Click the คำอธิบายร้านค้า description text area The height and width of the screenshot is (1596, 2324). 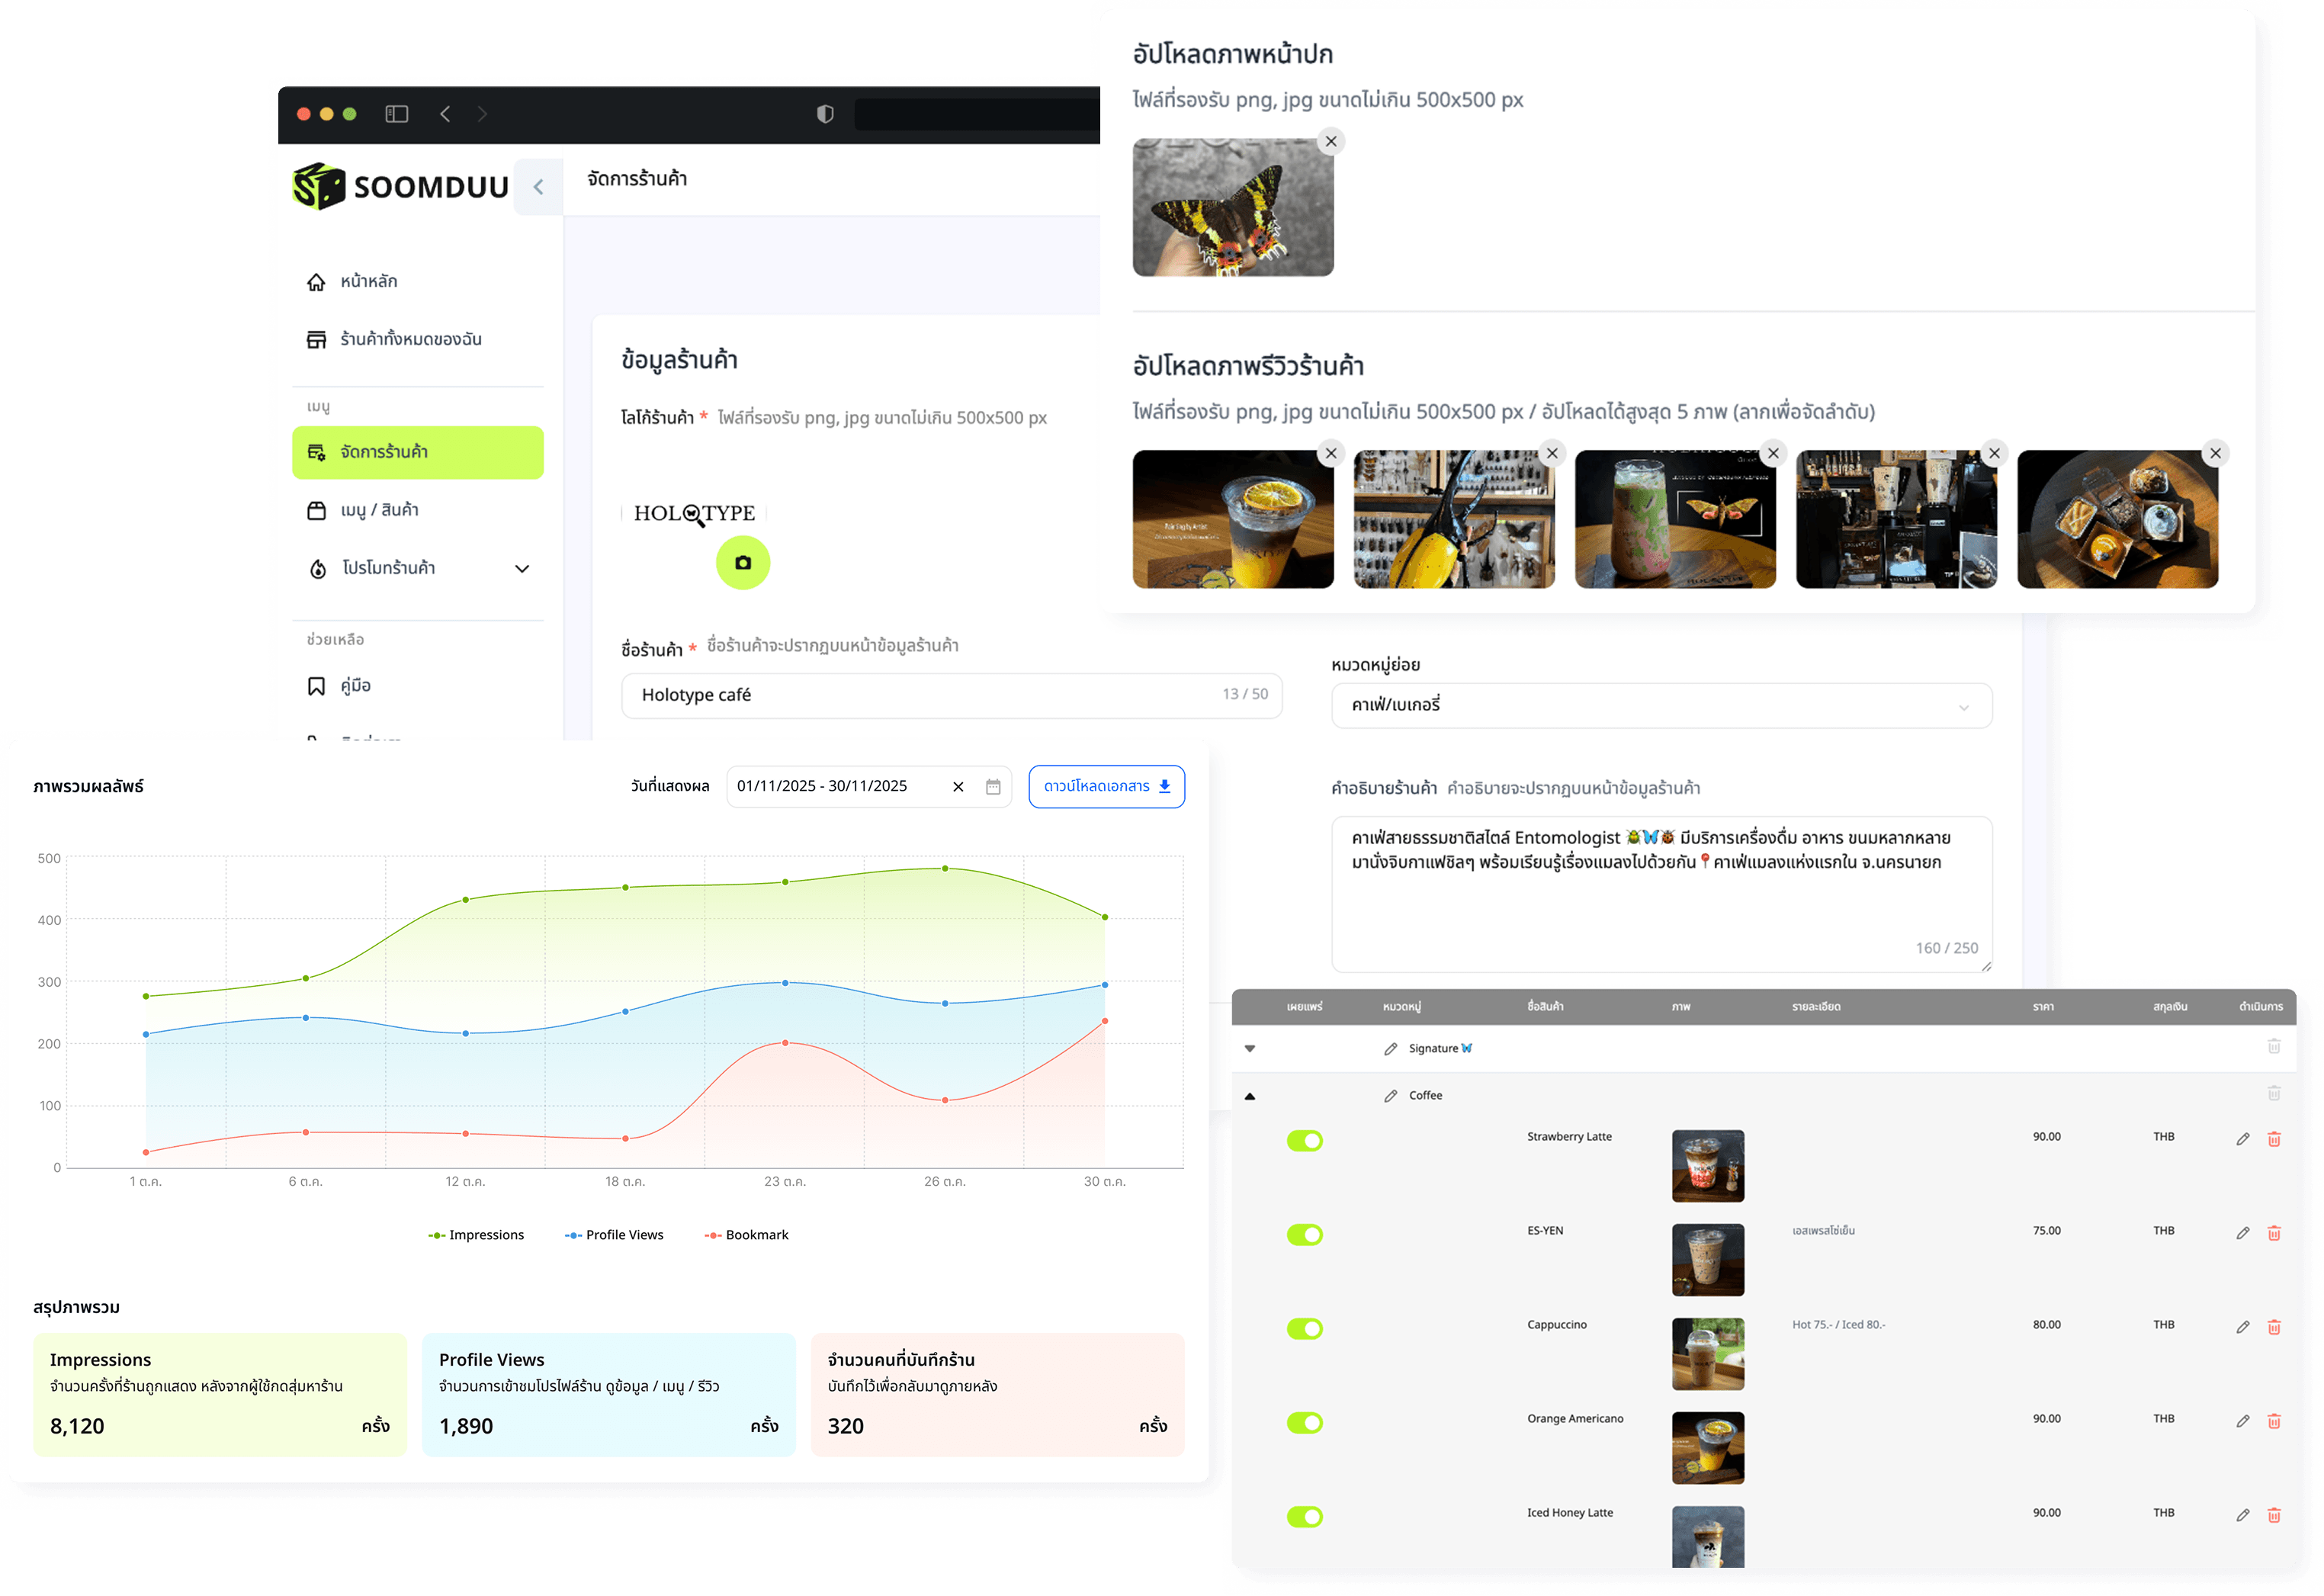coord(1661,894)
